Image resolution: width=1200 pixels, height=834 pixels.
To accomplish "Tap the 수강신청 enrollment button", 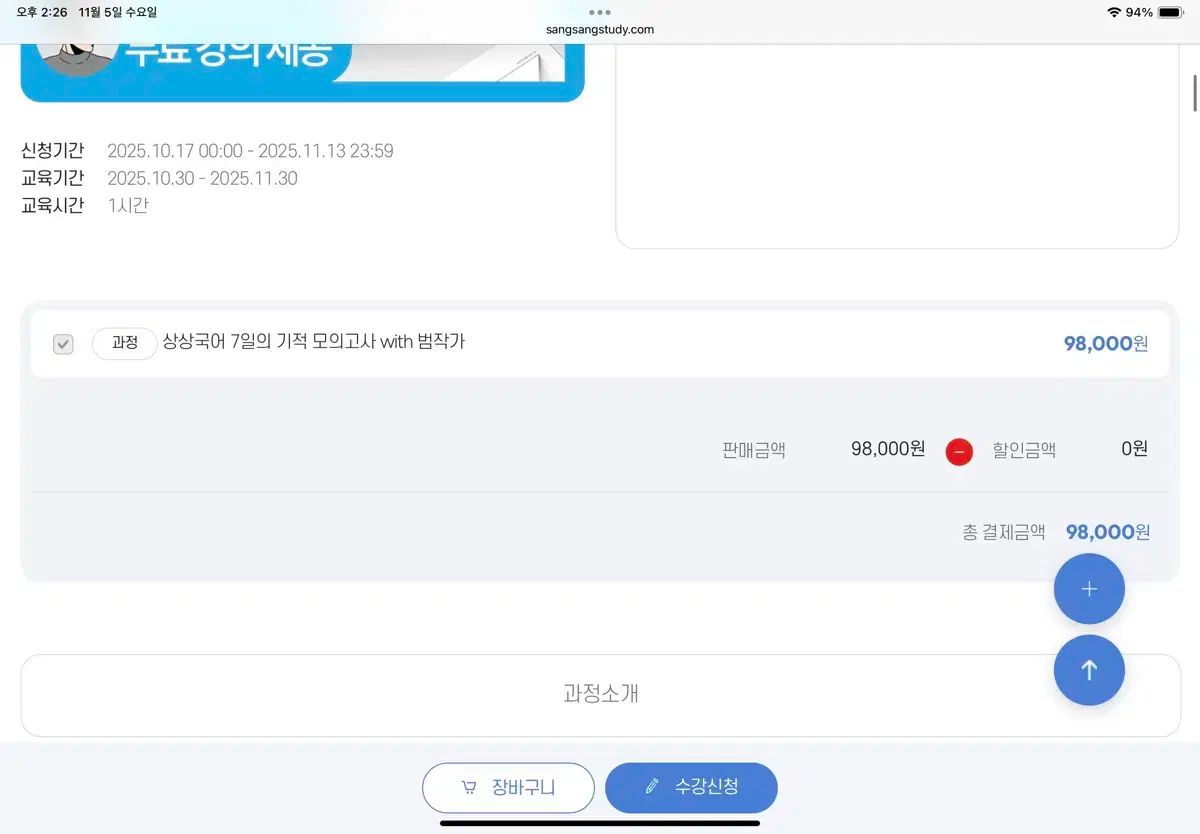I will [691, 787].
